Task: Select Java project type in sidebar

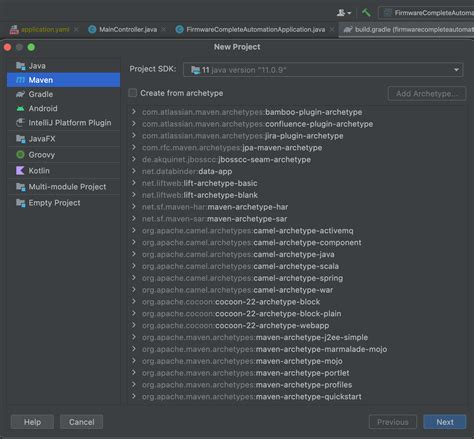Action: 63,66
